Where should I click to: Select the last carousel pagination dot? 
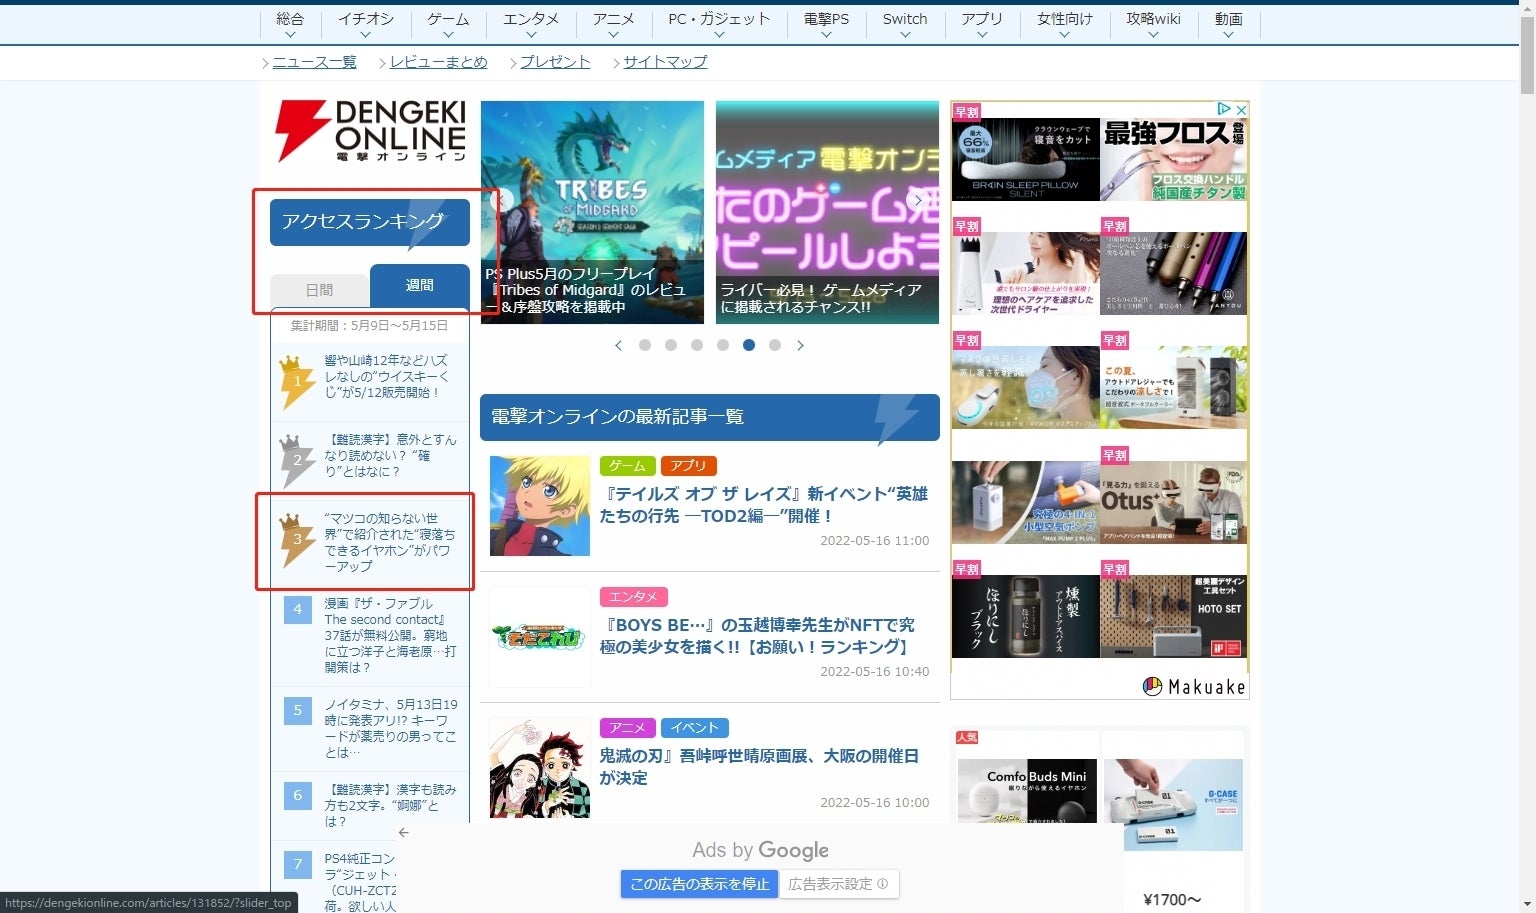tap(775, 345)
